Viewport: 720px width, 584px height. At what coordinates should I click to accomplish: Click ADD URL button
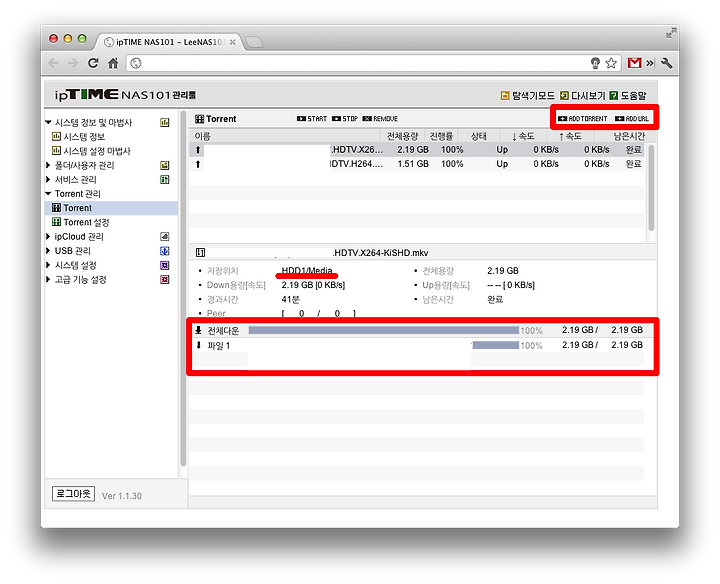[632, 118]
